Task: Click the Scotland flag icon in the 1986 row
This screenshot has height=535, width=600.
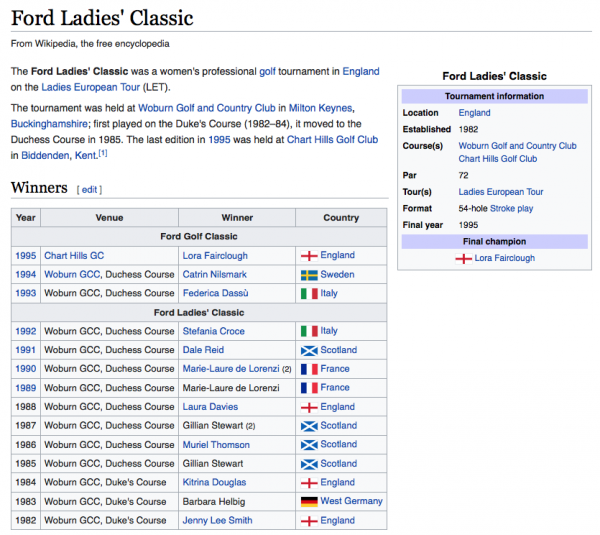Action: (x=309, y=445)
